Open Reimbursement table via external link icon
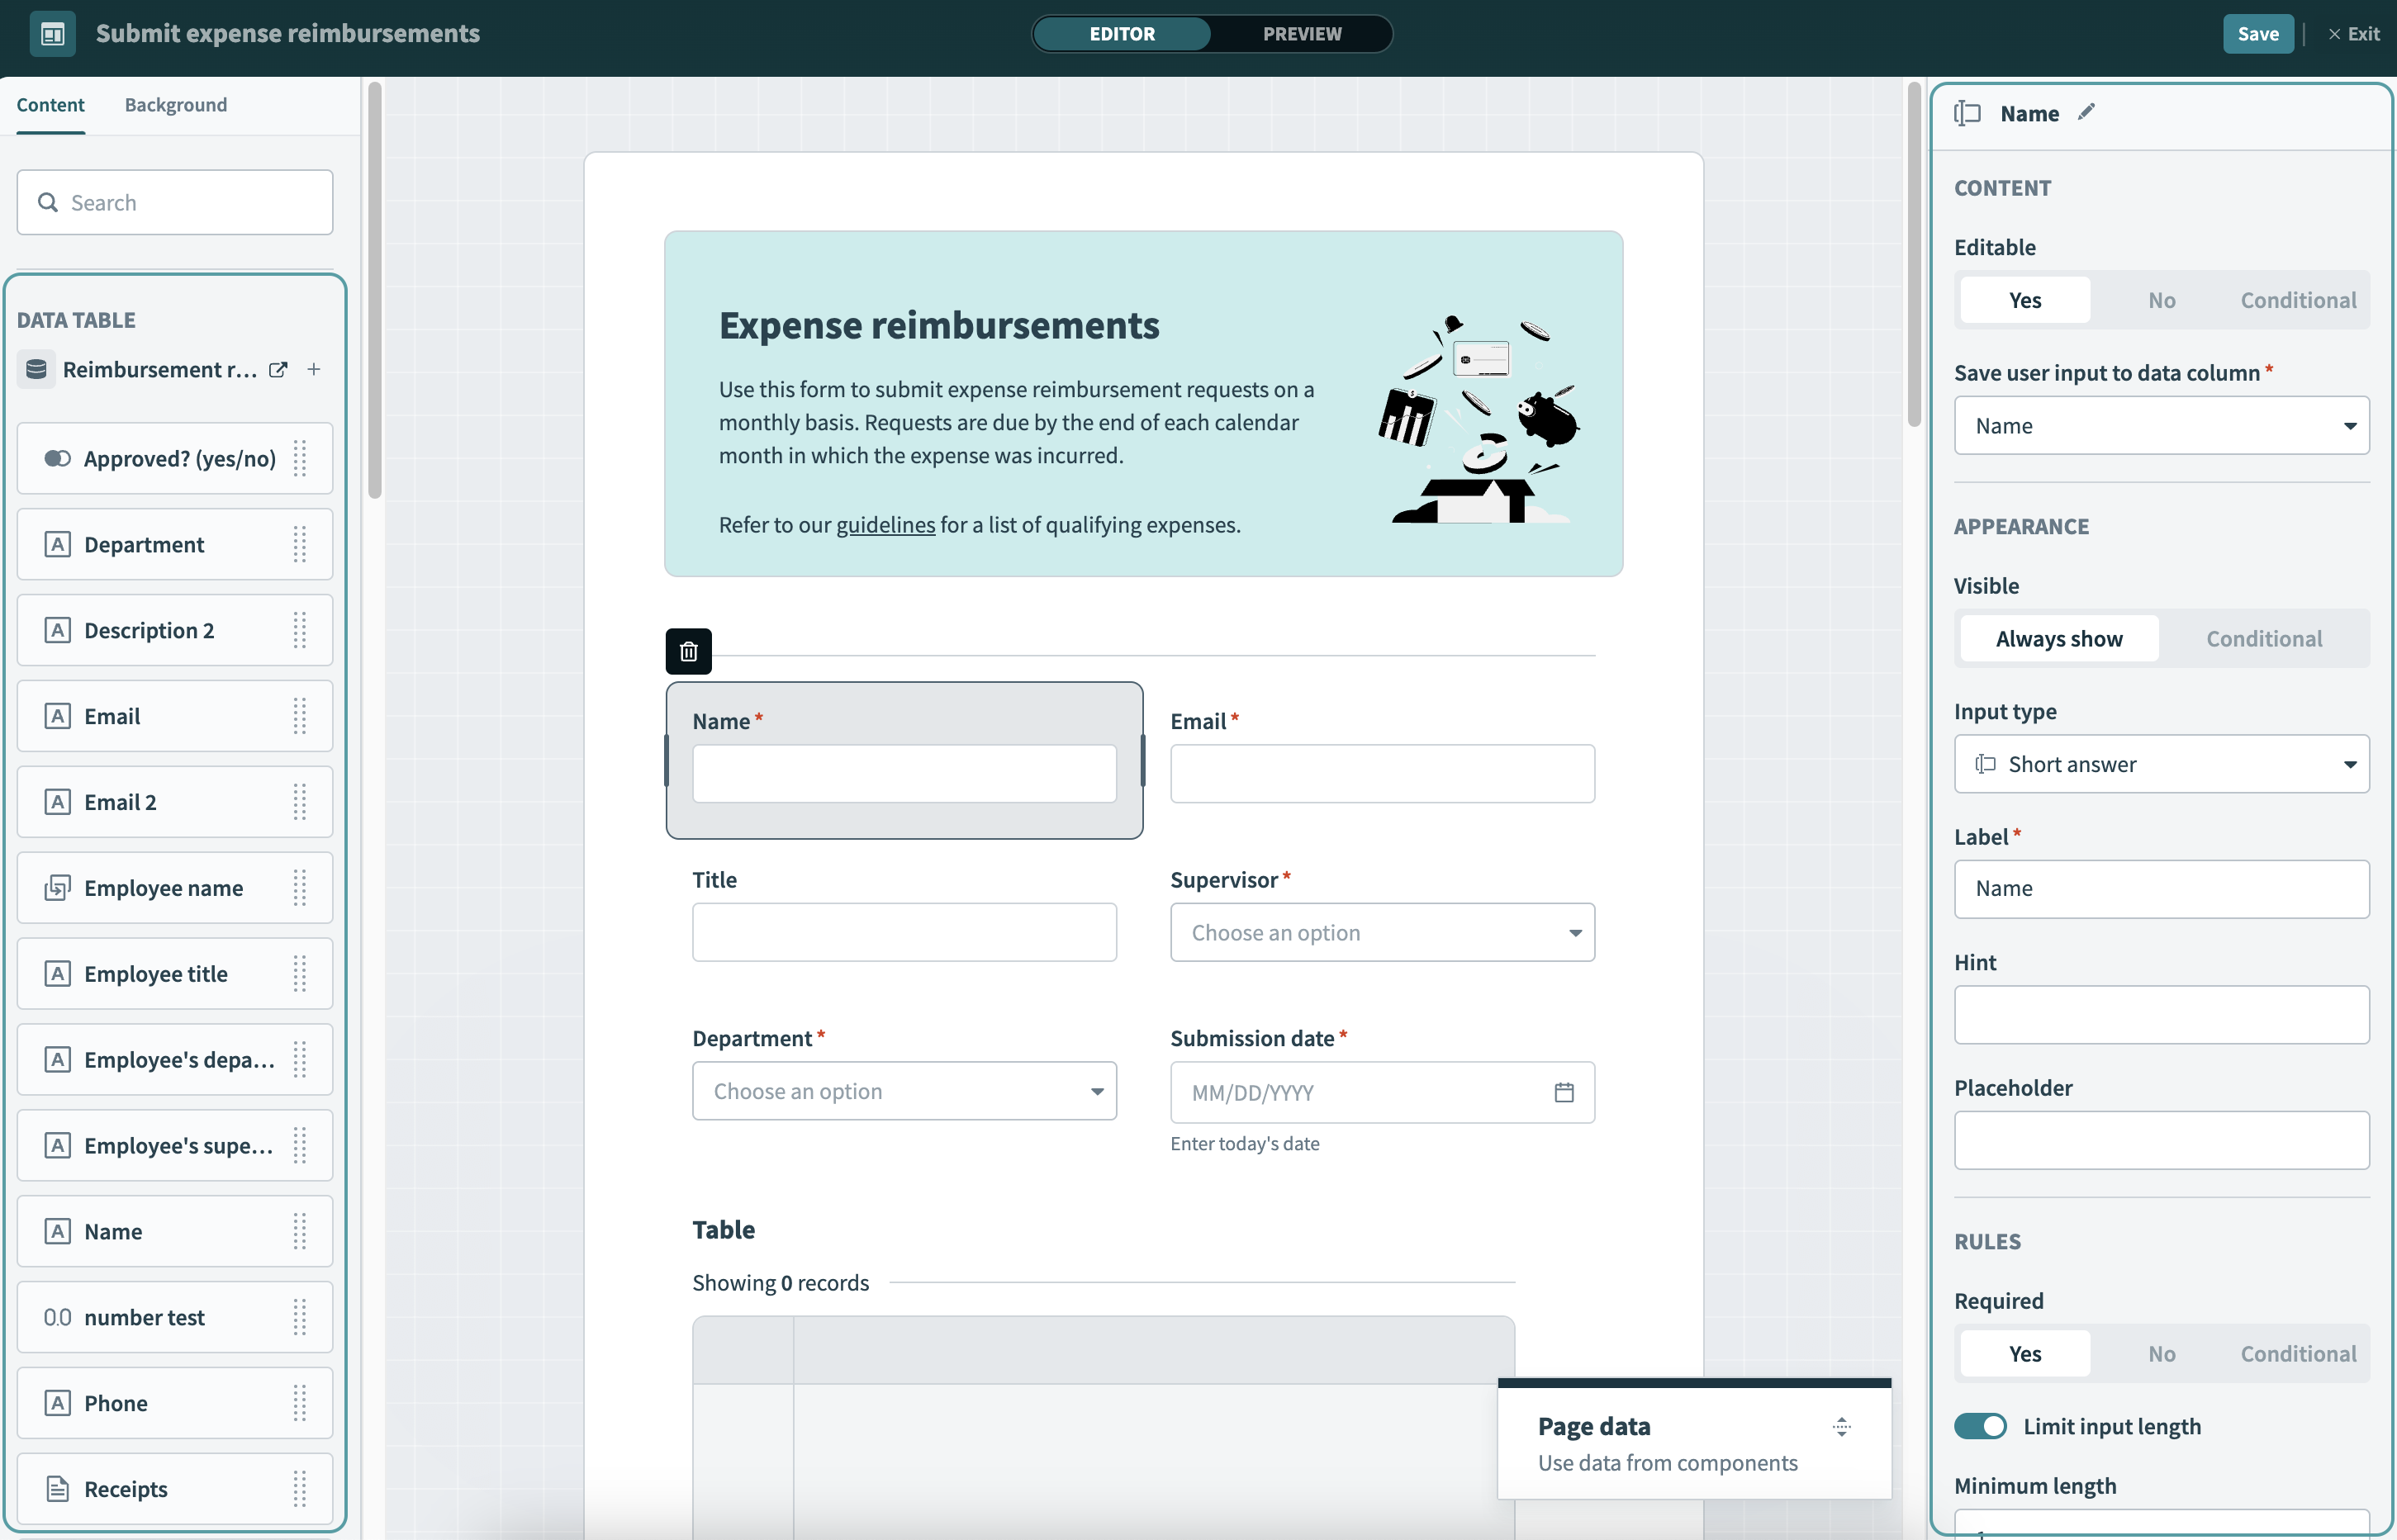The width and height of the screenshot is (2397, 1540). [x=278, y=370]
